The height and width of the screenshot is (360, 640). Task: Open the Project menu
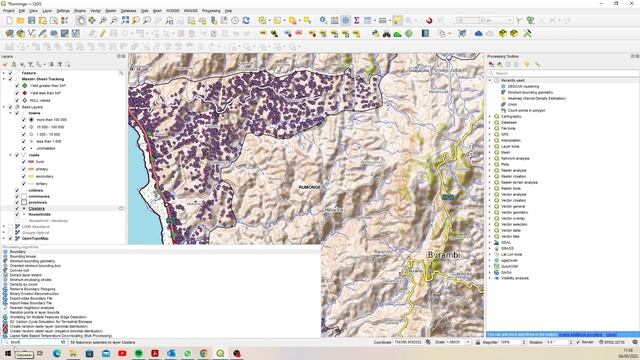pos(9,11)
